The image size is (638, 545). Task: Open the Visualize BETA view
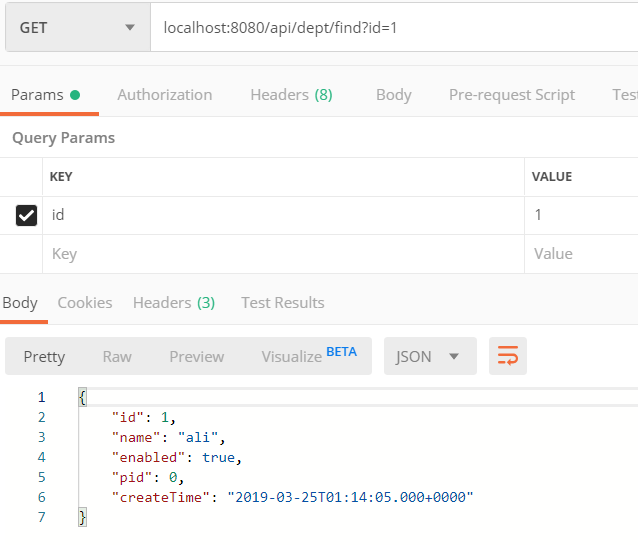[308, 356]
